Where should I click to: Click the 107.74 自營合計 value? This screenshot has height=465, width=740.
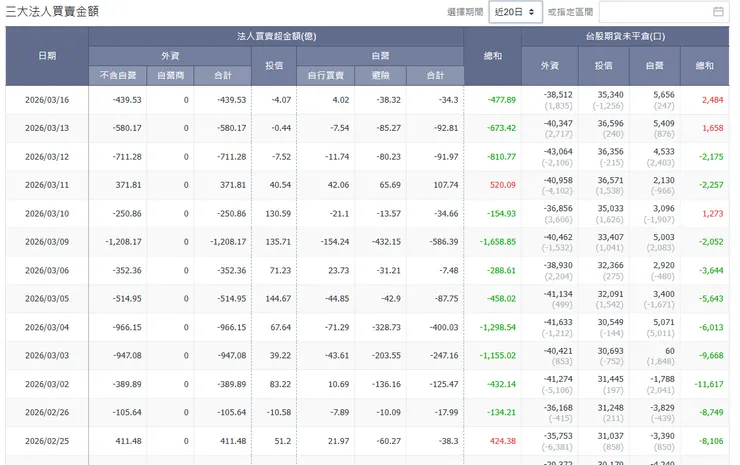[446, 185]
